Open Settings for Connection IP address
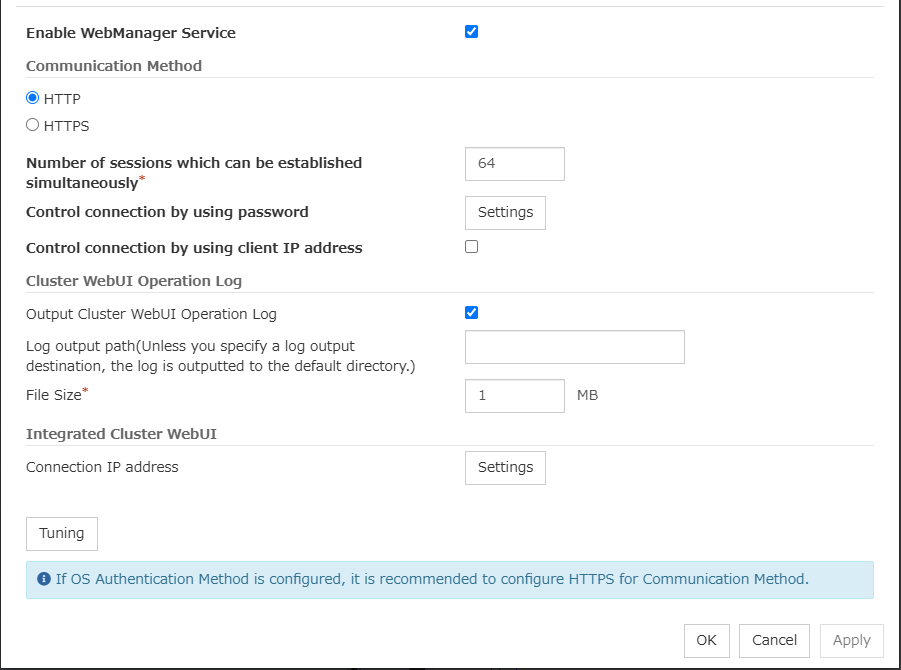The width and height of the screenshot is (901, 670). coord(505,468)
